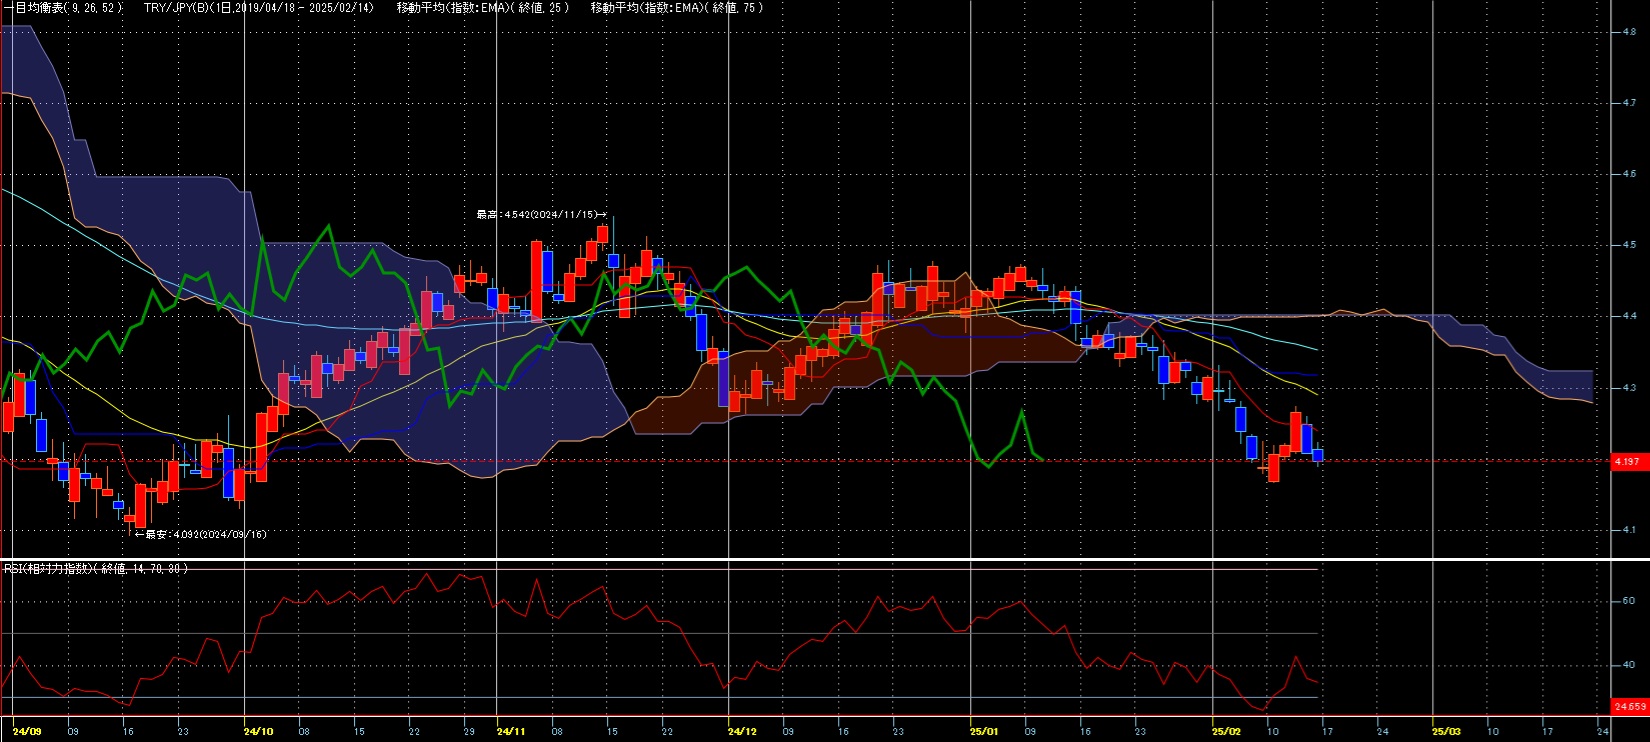
Task: Select the 24/10 month label on time axis
Action: 258,732
